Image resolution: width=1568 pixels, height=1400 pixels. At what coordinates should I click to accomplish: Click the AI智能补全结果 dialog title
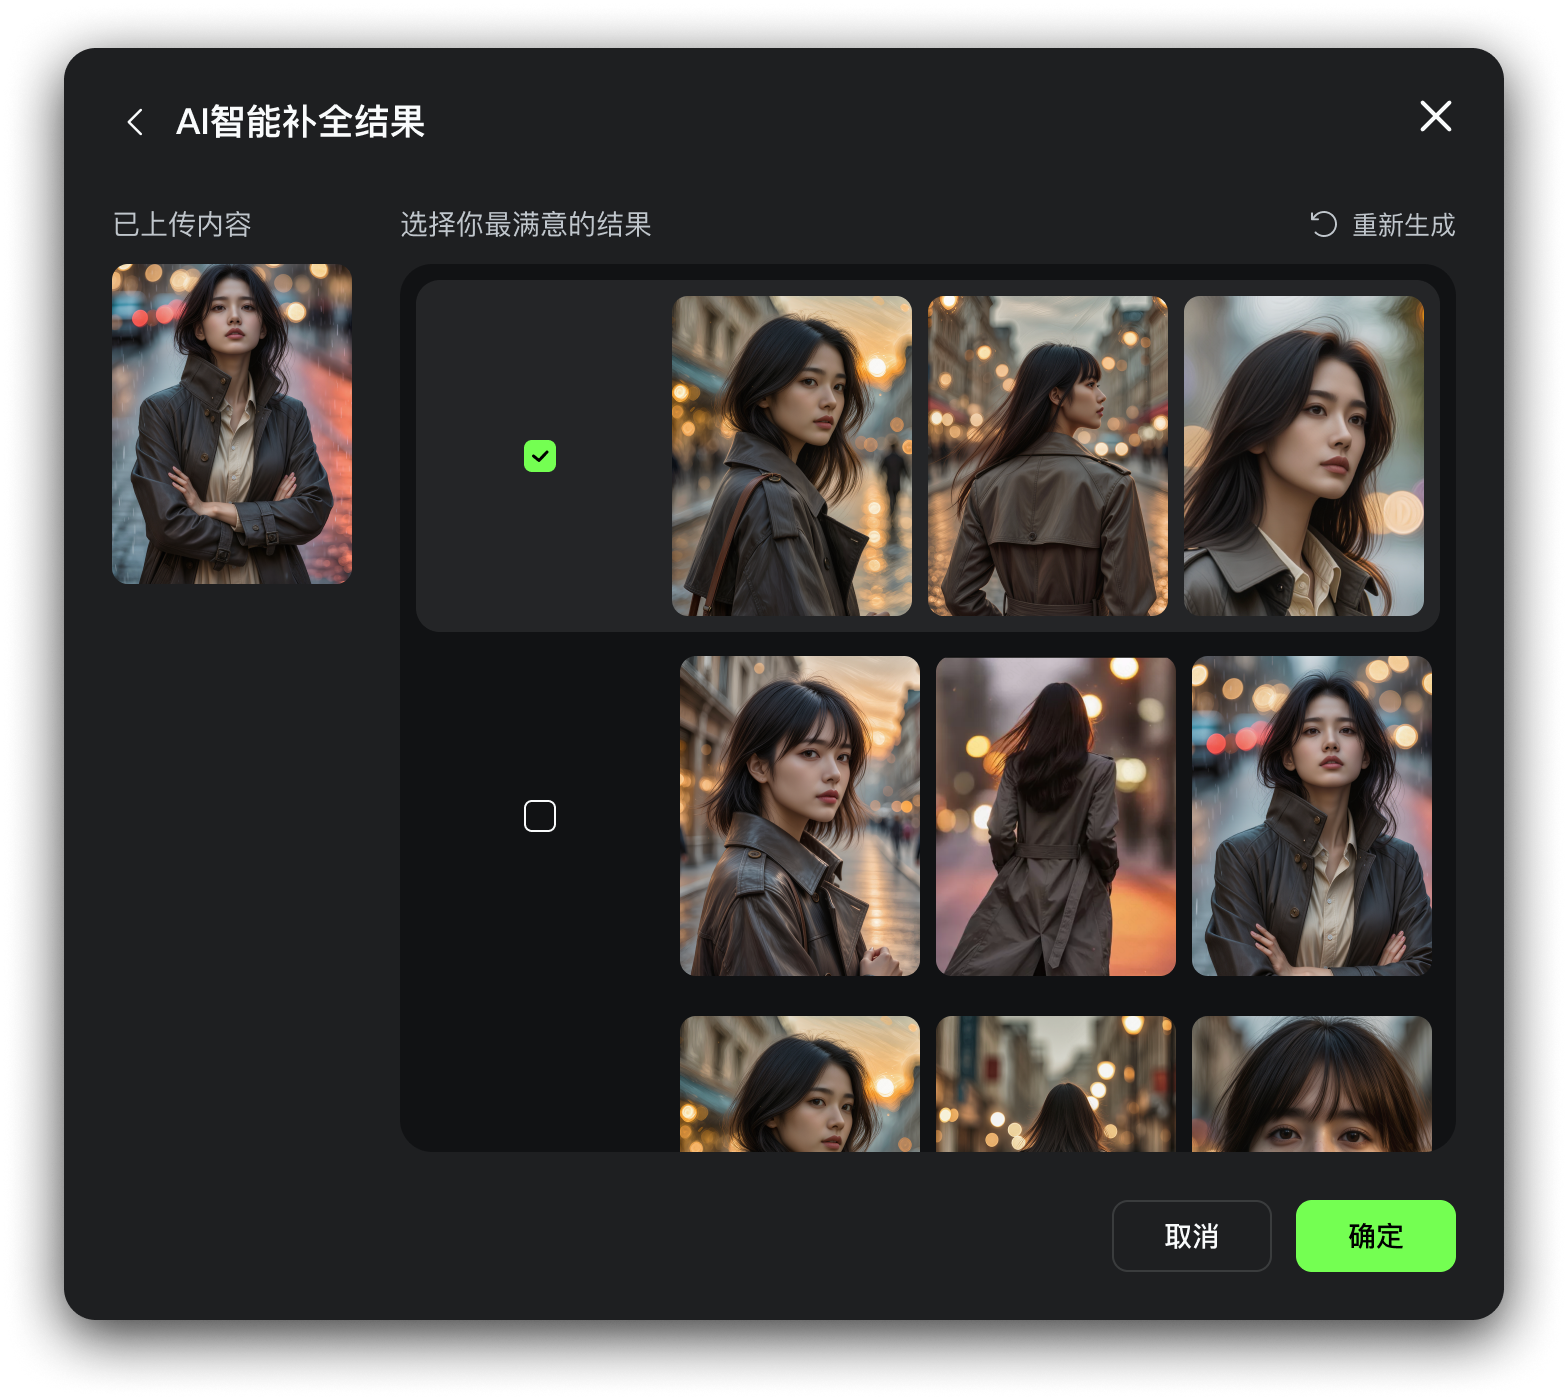click(300, 122)
